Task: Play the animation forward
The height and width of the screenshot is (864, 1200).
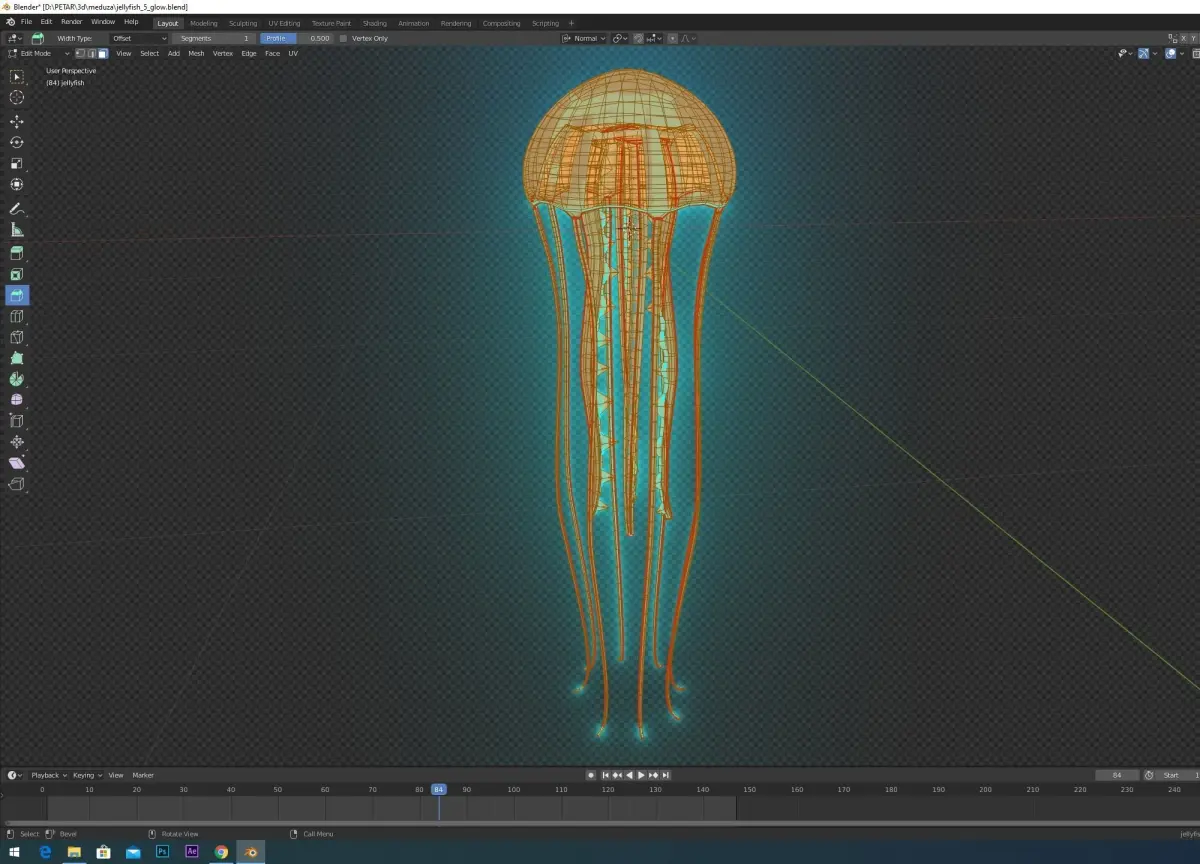Action: (x=641, y=775)
